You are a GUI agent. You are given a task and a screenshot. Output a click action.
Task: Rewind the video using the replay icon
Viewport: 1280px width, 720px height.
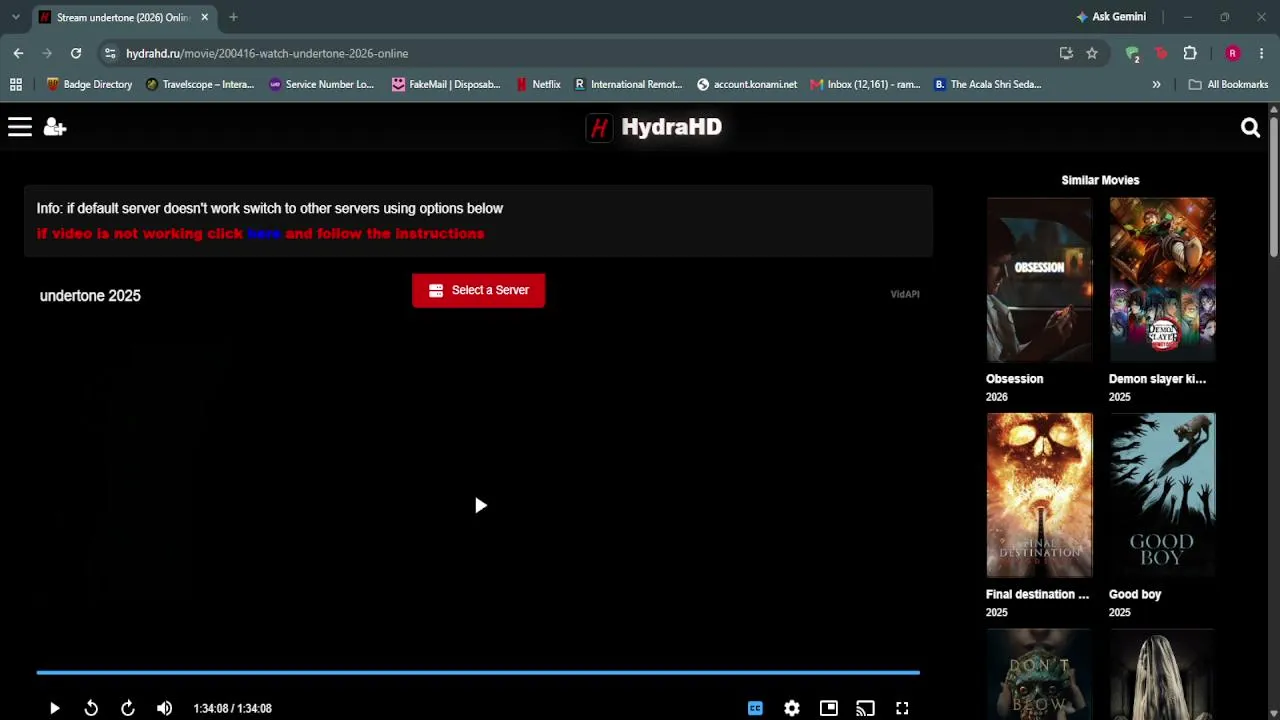(x=91, y=708)
